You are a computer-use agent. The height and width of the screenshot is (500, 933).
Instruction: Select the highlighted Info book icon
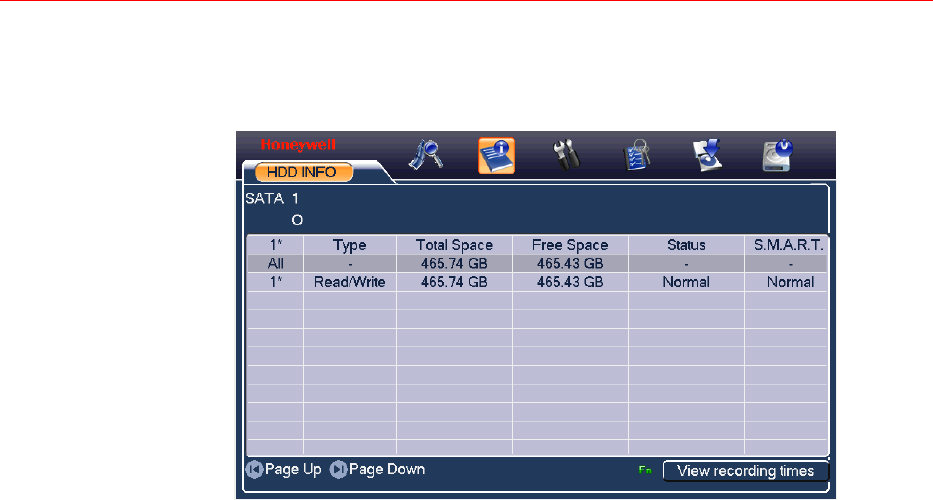(x=496, y=156)
